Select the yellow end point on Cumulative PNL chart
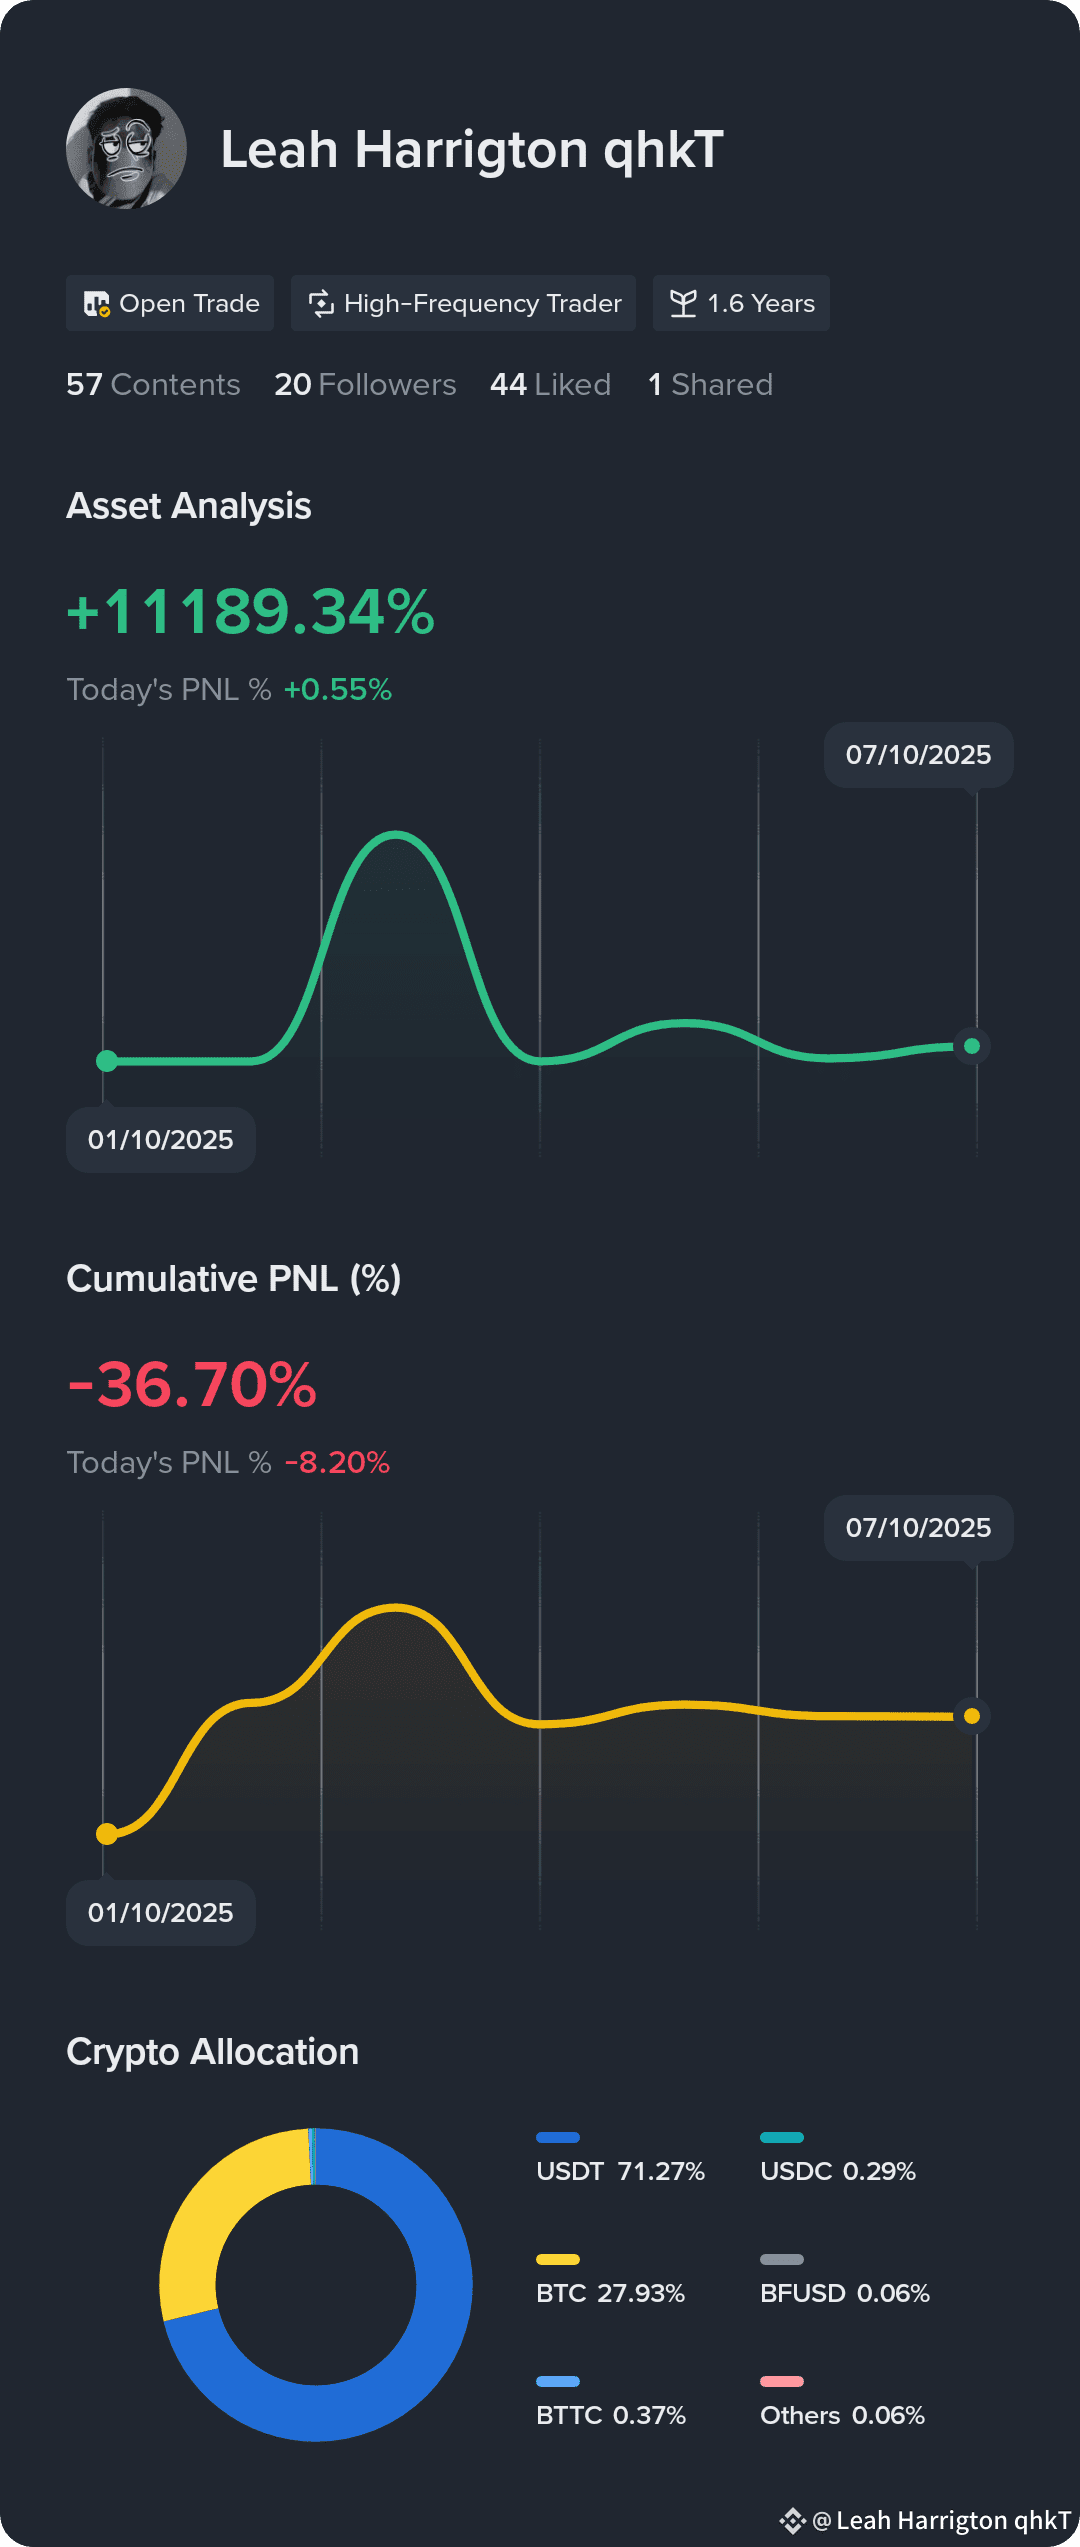 click(x=972, y=1716)
